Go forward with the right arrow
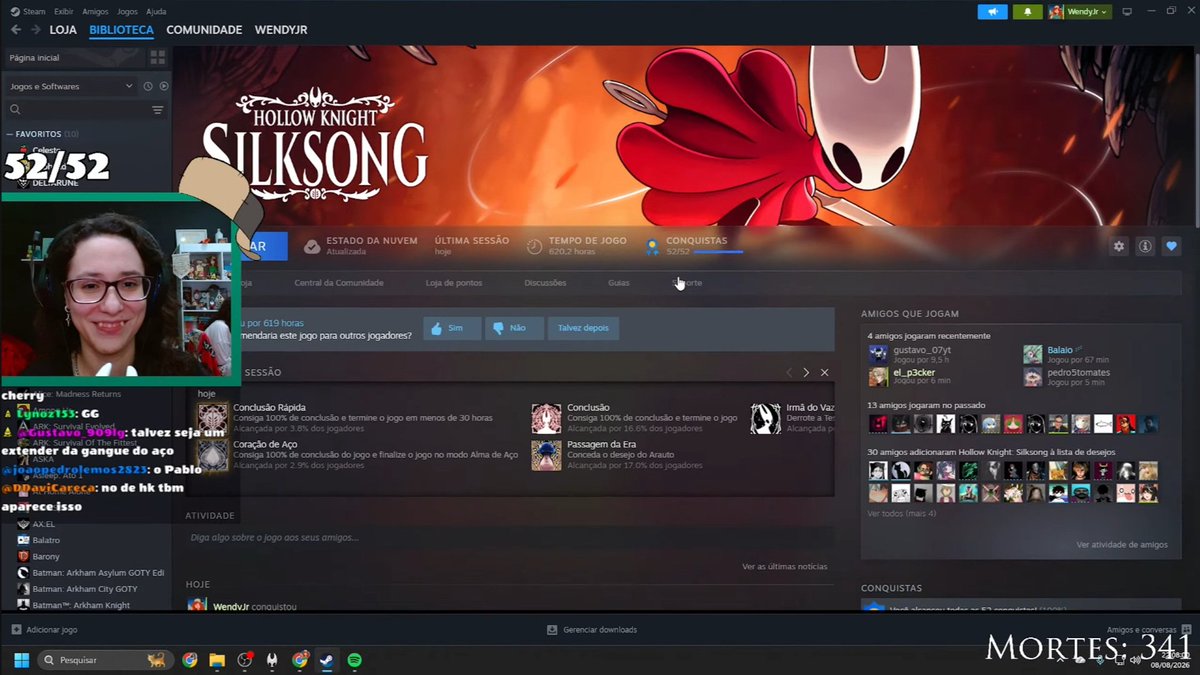 pyautogui.click(x=35, y=30)
